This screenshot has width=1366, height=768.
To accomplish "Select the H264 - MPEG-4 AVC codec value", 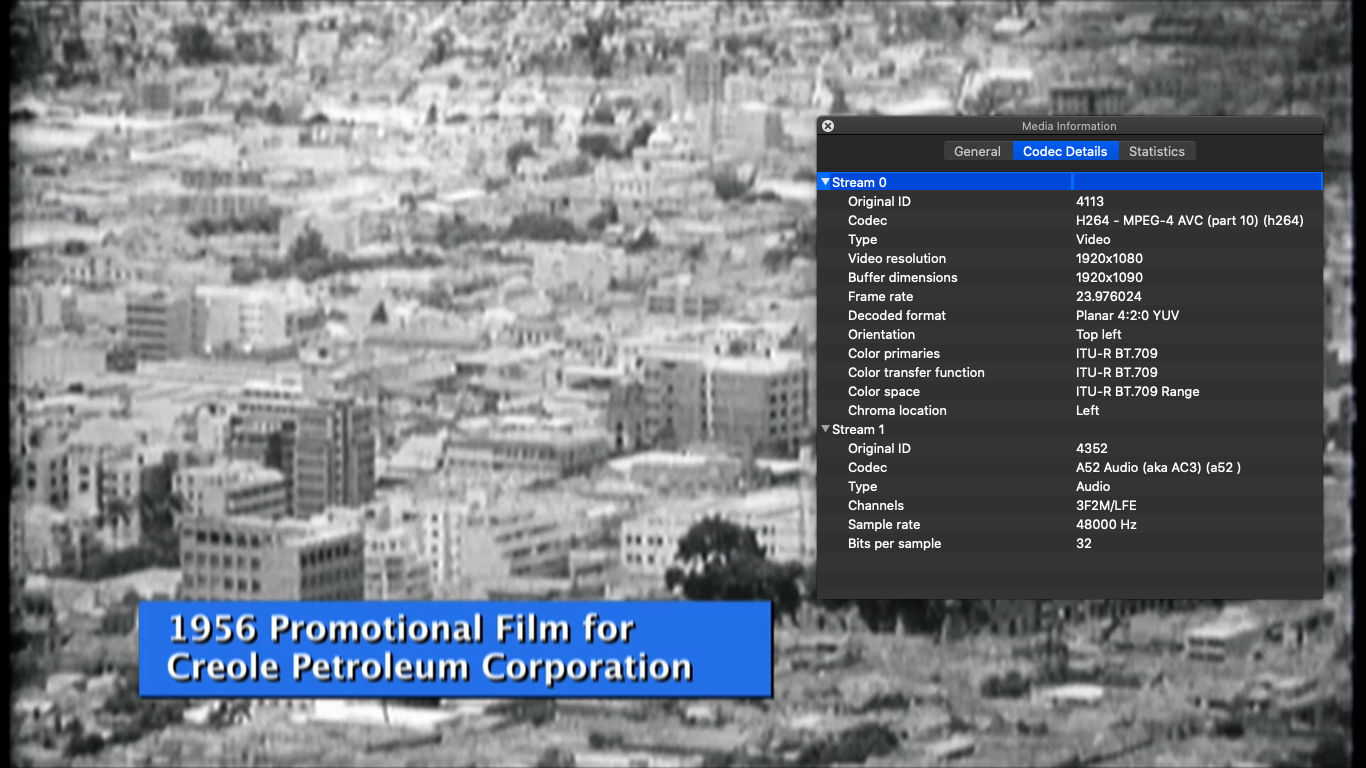I will [x=1190, y=220].
